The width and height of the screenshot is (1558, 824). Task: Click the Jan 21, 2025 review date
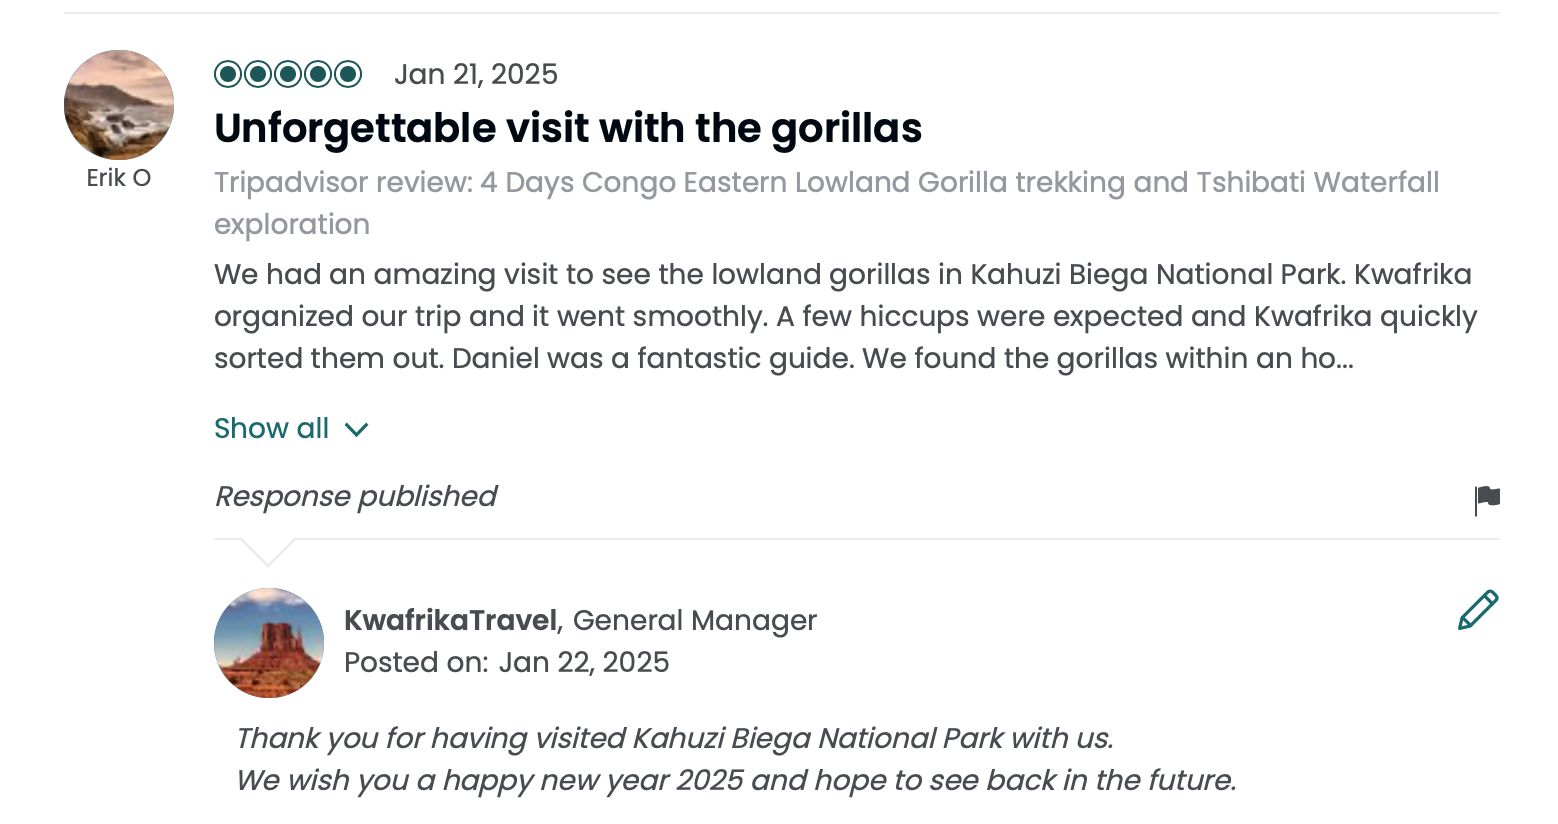tap(476, 74)
